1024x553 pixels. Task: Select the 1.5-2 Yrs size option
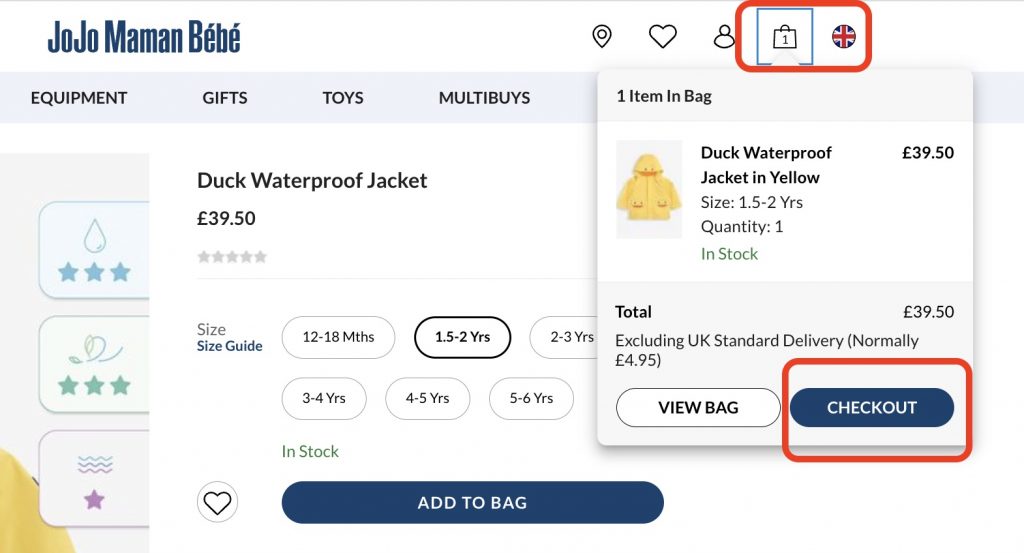pyautogui.click(x=462, y=337)
